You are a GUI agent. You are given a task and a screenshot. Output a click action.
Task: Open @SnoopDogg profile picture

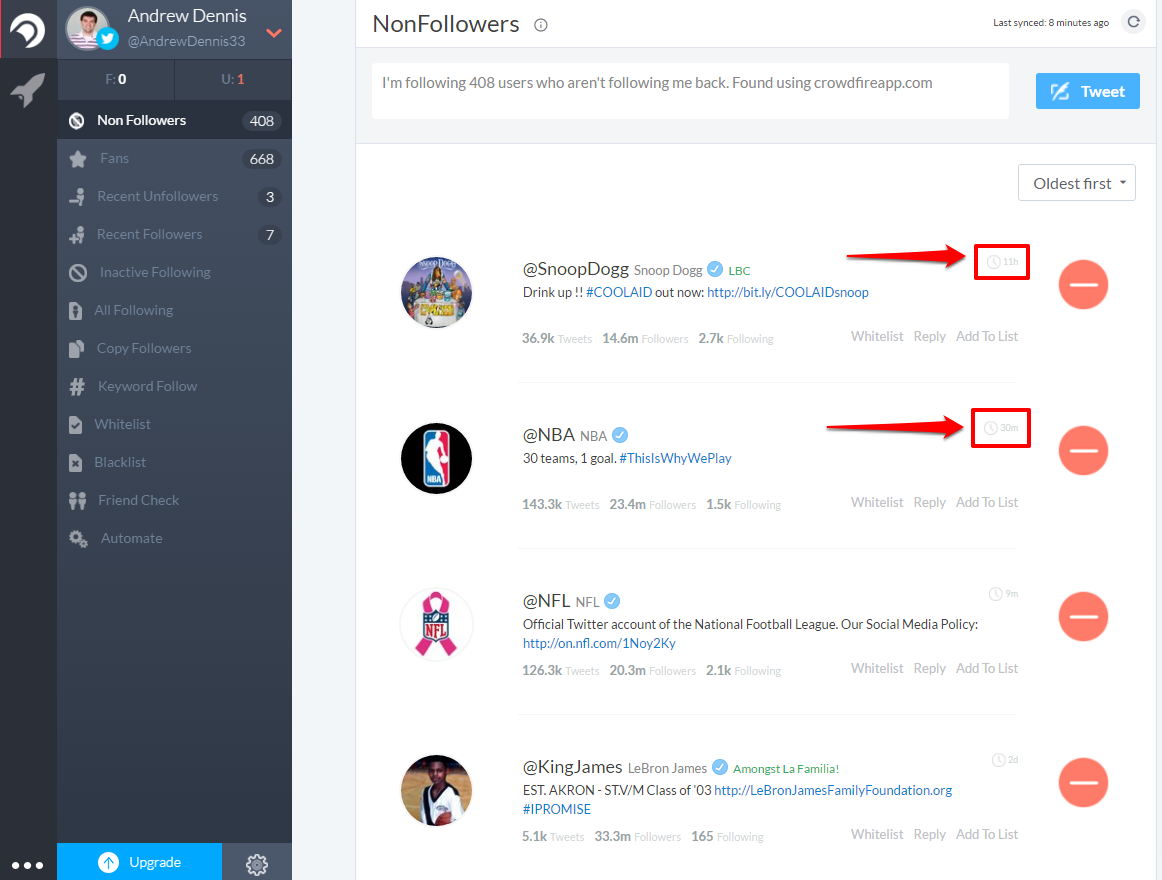tap(436, 293)
